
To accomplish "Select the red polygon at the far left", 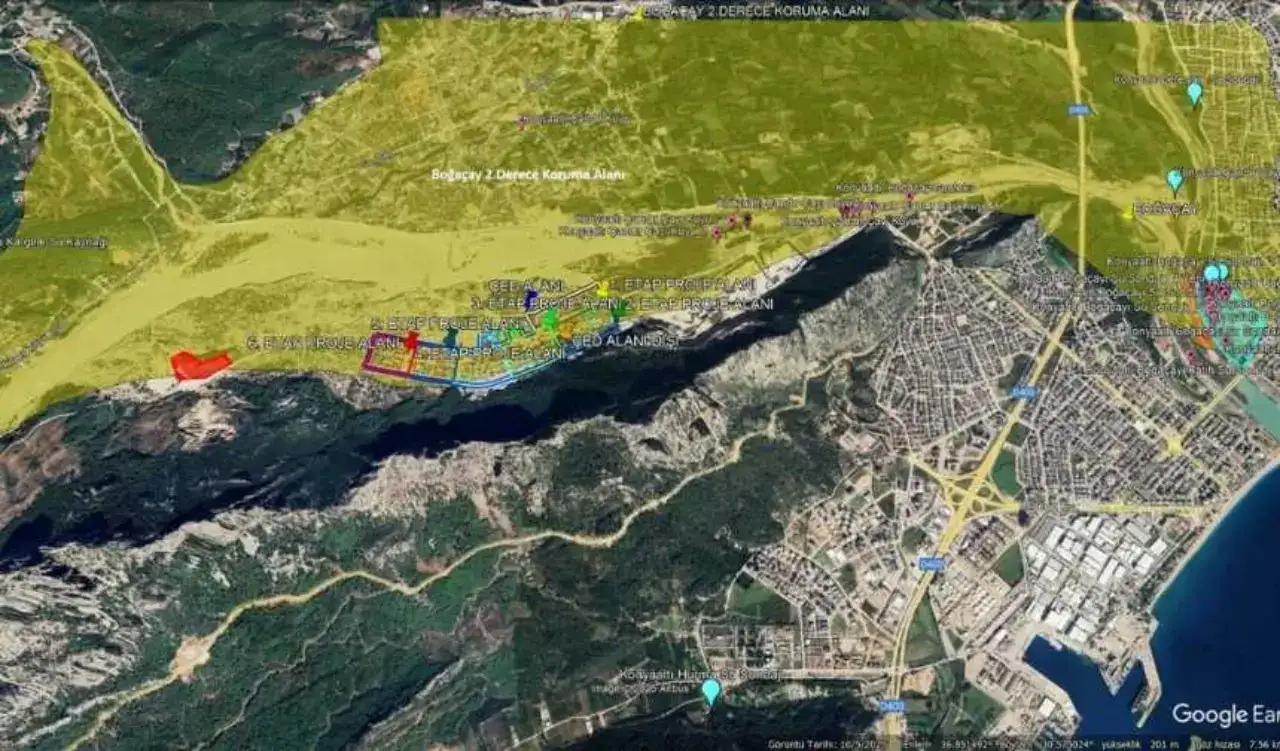I will point(200,366).
